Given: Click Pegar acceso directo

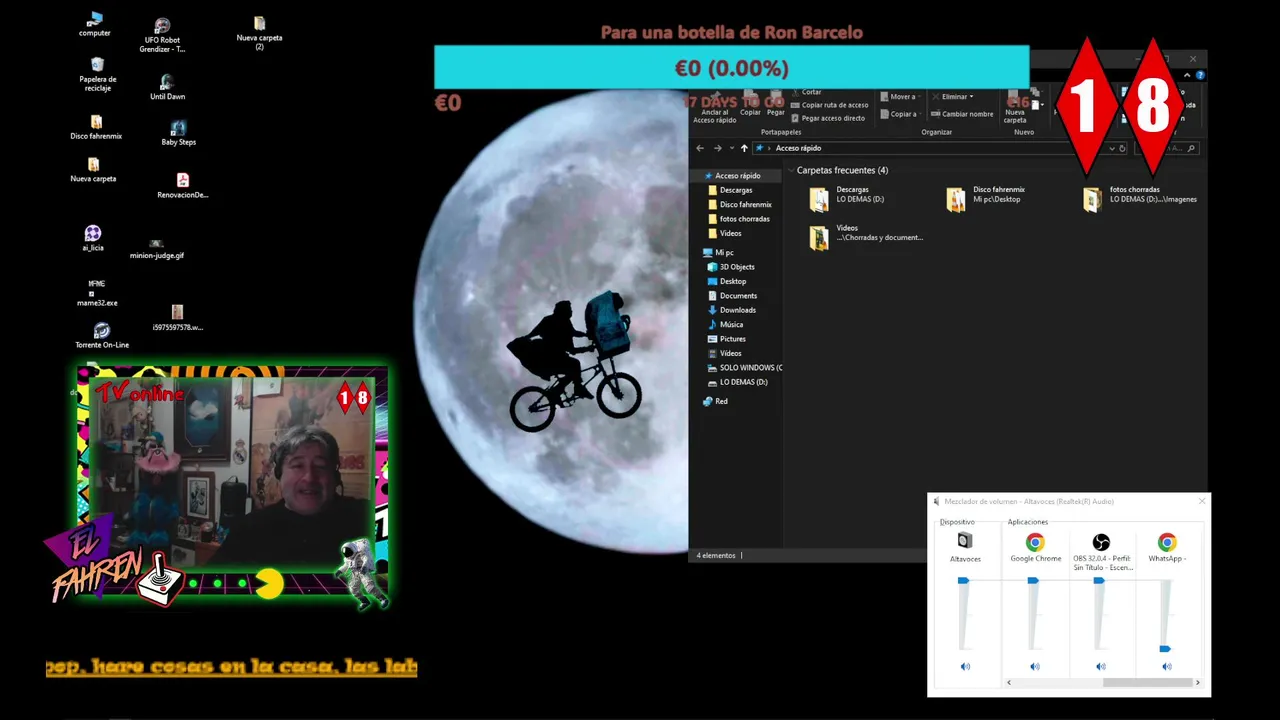Looking at the screenshot, I should click(827, 118).
